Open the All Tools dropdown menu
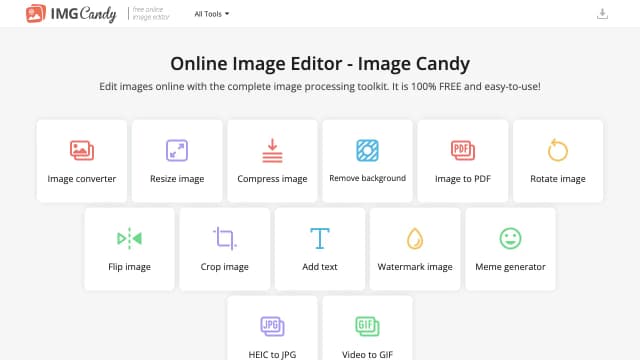 [211, 14]
